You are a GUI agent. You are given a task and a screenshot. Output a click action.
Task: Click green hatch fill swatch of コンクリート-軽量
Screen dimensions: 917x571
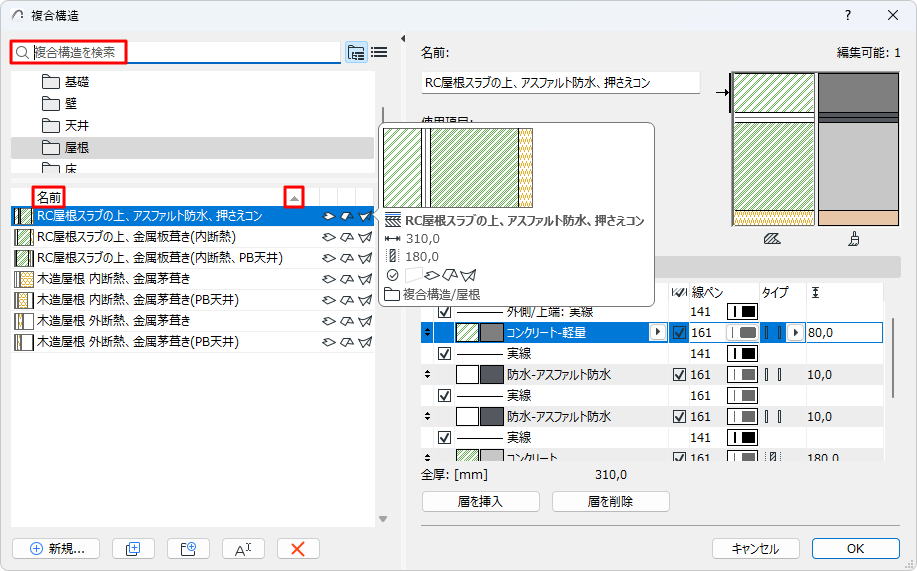(x=467, y=333)
